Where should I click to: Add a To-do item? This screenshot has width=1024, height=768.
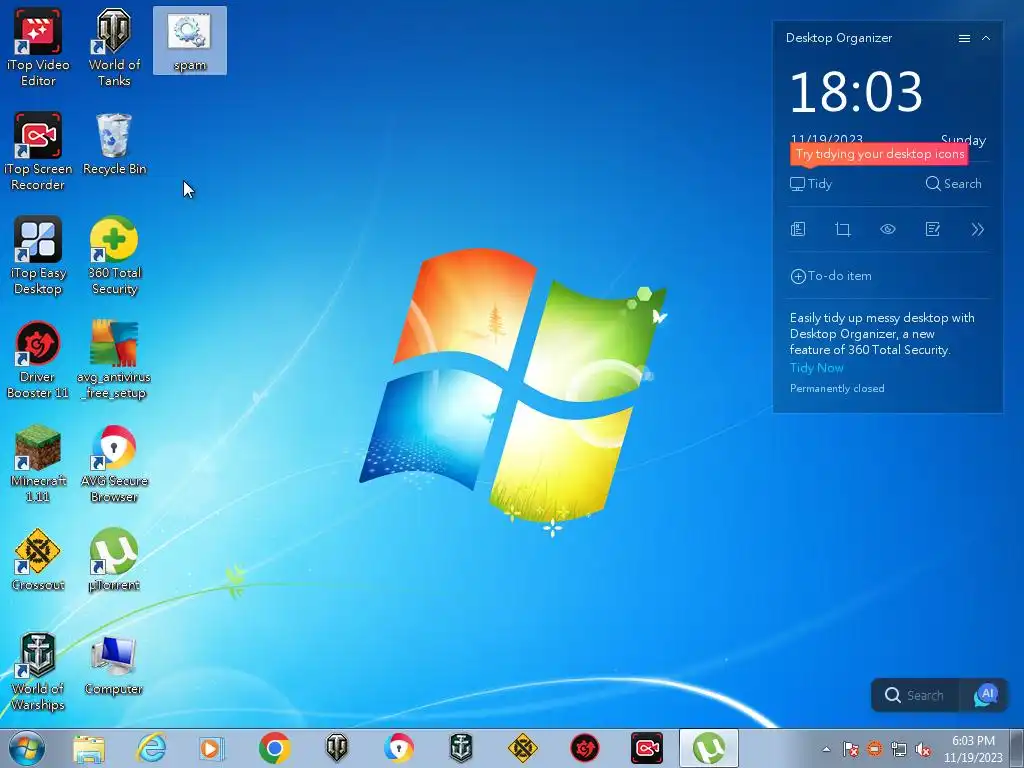pyautogui.click(x=831, y=276)
